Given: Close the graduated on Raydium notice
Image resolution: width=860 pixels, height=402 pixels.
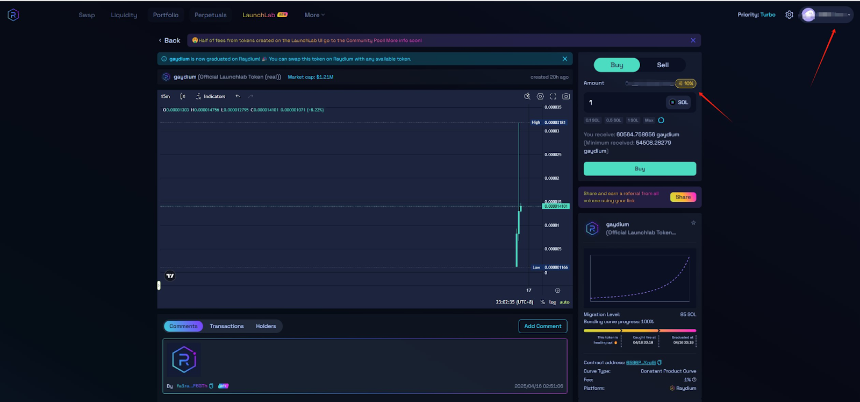Looking at the screenshot, I should point(565,59).
